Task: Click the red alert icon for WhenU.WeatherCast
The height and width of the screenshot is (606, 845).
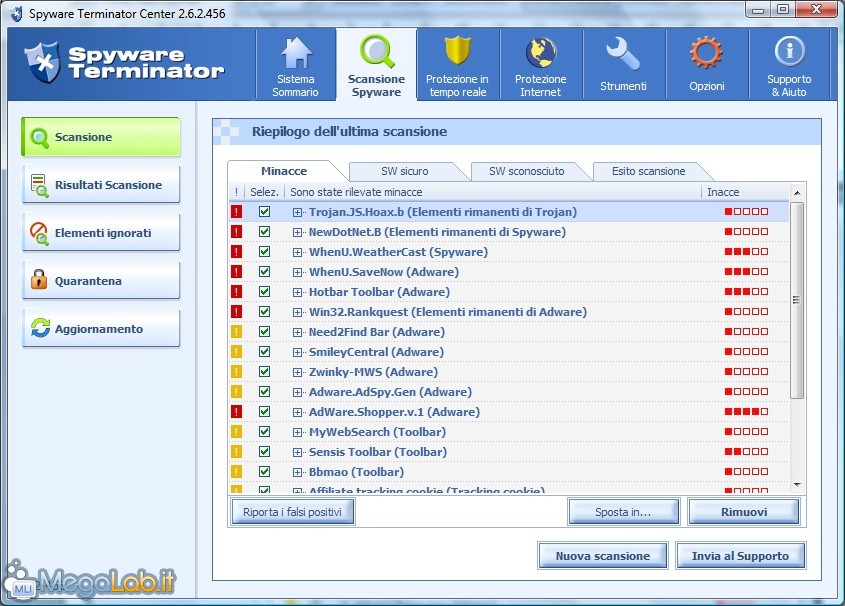Action: point(236,252)
